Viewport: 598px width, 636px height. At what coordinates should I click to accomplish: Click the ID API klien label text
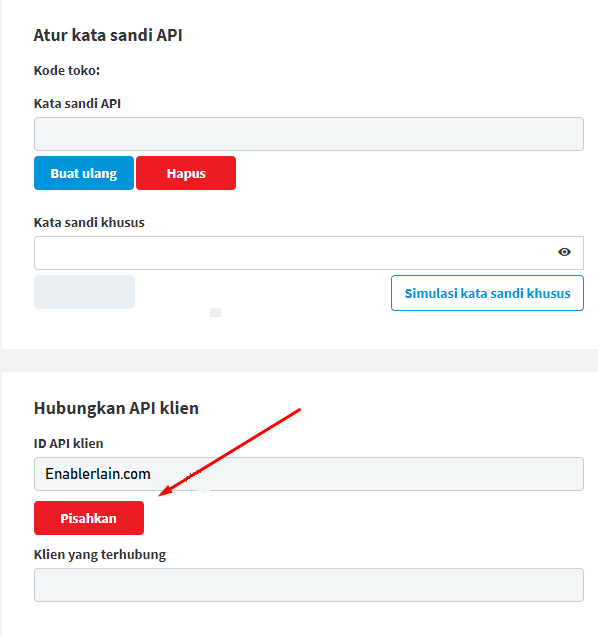[x=69, y=443]
